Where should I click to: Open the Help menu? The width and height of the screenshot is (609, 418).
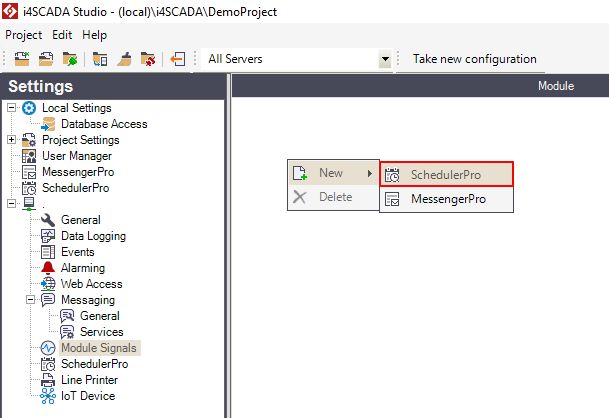pyautogui.click(x=94, y=35)
